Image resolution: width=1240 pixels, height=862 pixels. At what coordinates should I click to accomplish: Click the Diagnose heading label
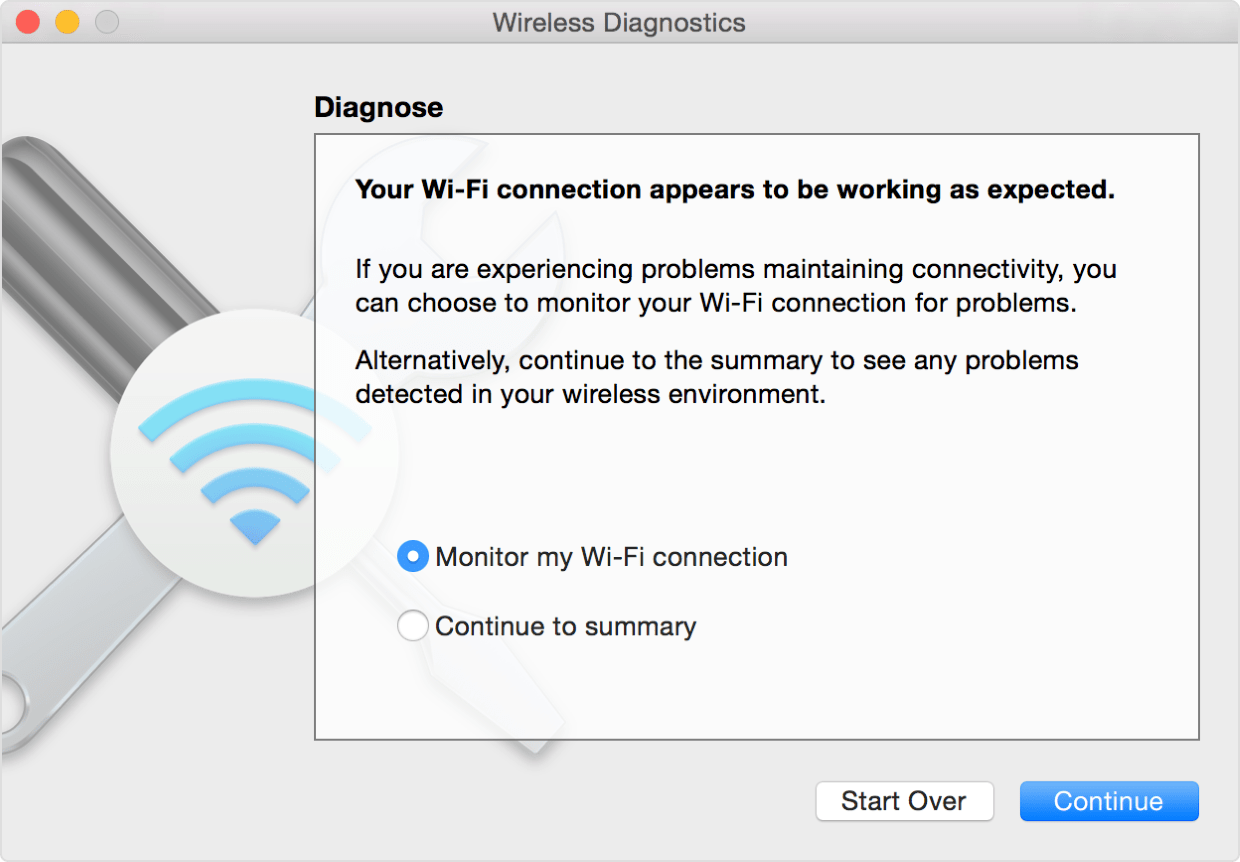click(378, 107)
